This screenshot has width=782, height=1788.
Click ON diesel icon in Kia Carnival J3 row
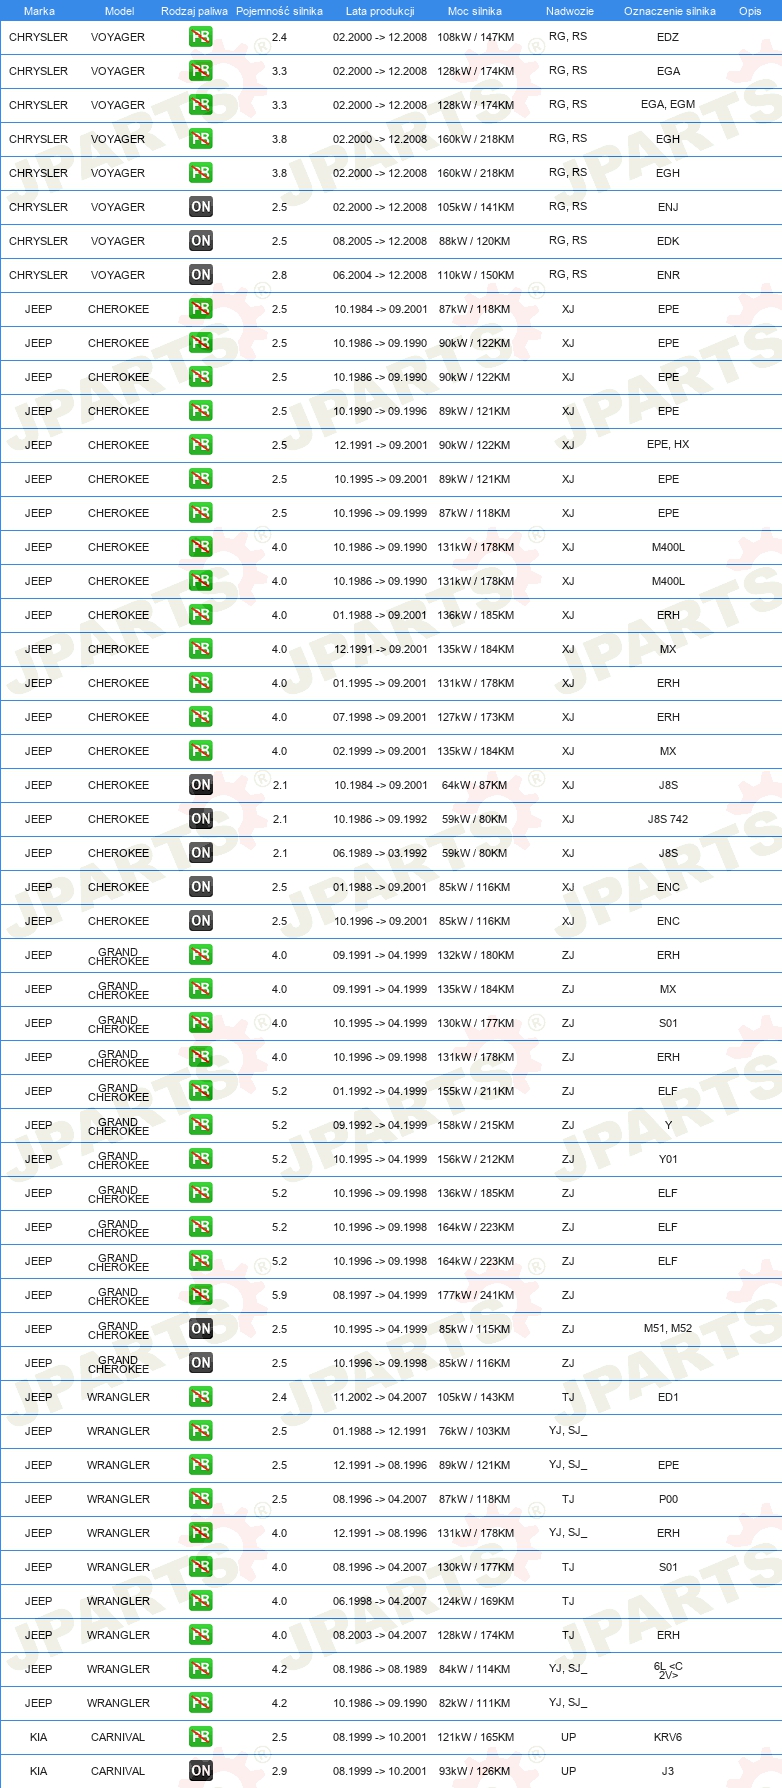point(201,1771)
